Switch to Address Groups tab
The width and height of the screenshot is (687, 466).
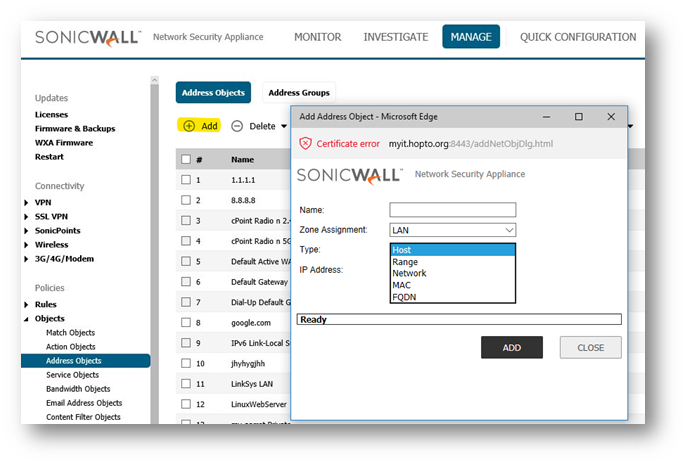click(x=299, y=92)
